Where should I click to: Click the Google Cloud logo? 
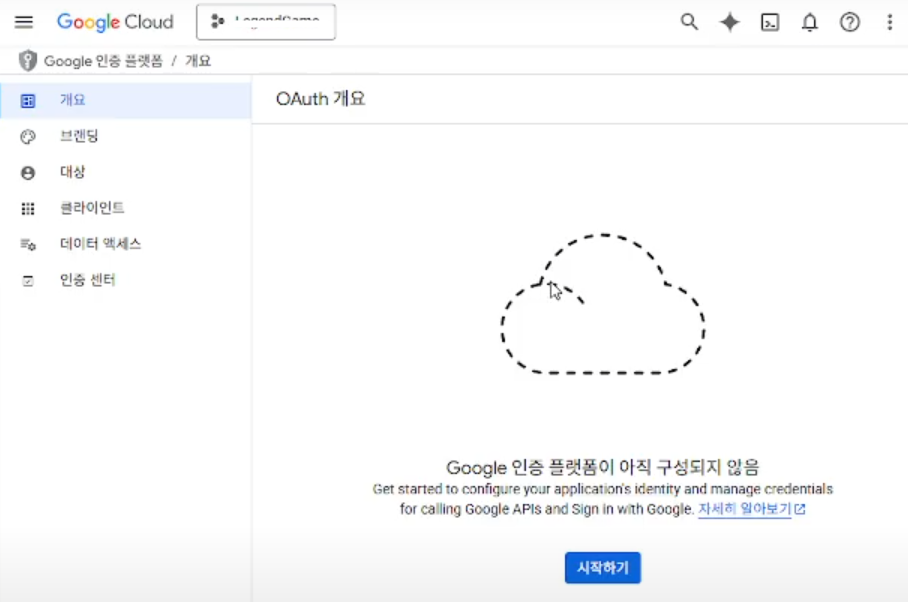[x=115, y=22]
